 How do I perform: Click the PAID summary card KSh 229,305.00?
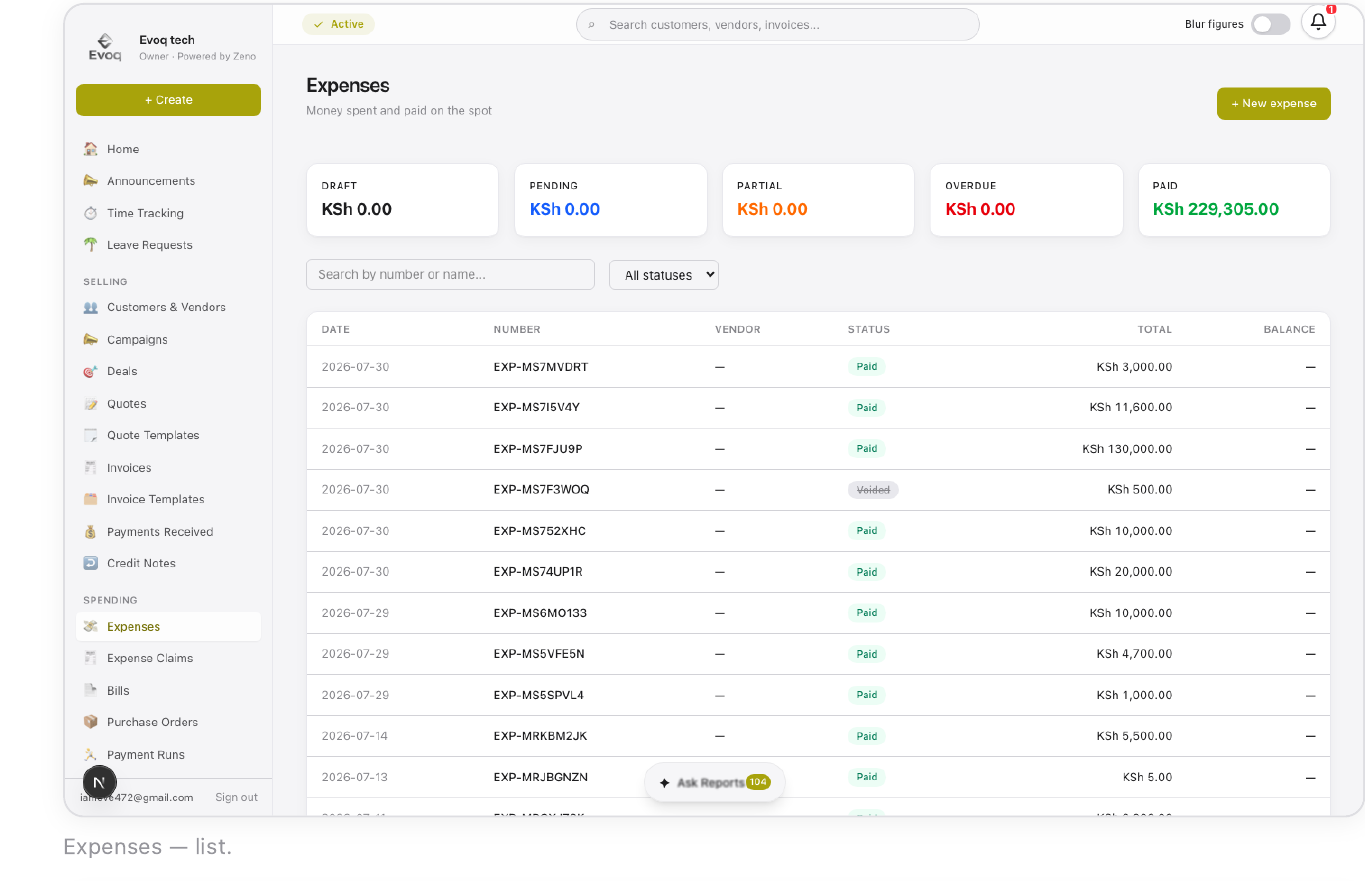pos(1234,200)
